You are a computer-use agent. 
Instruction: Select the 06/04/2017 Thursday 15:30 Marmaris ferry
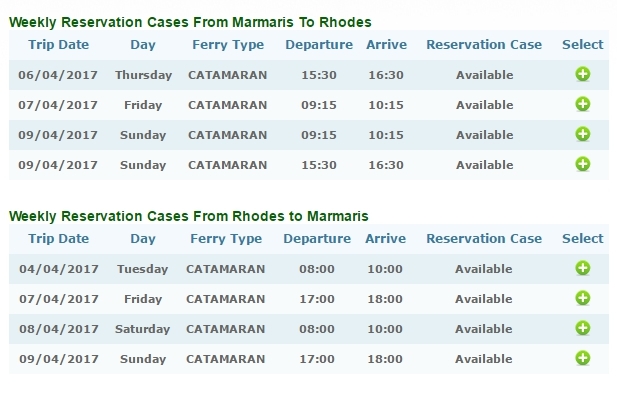tap(583, 74)
